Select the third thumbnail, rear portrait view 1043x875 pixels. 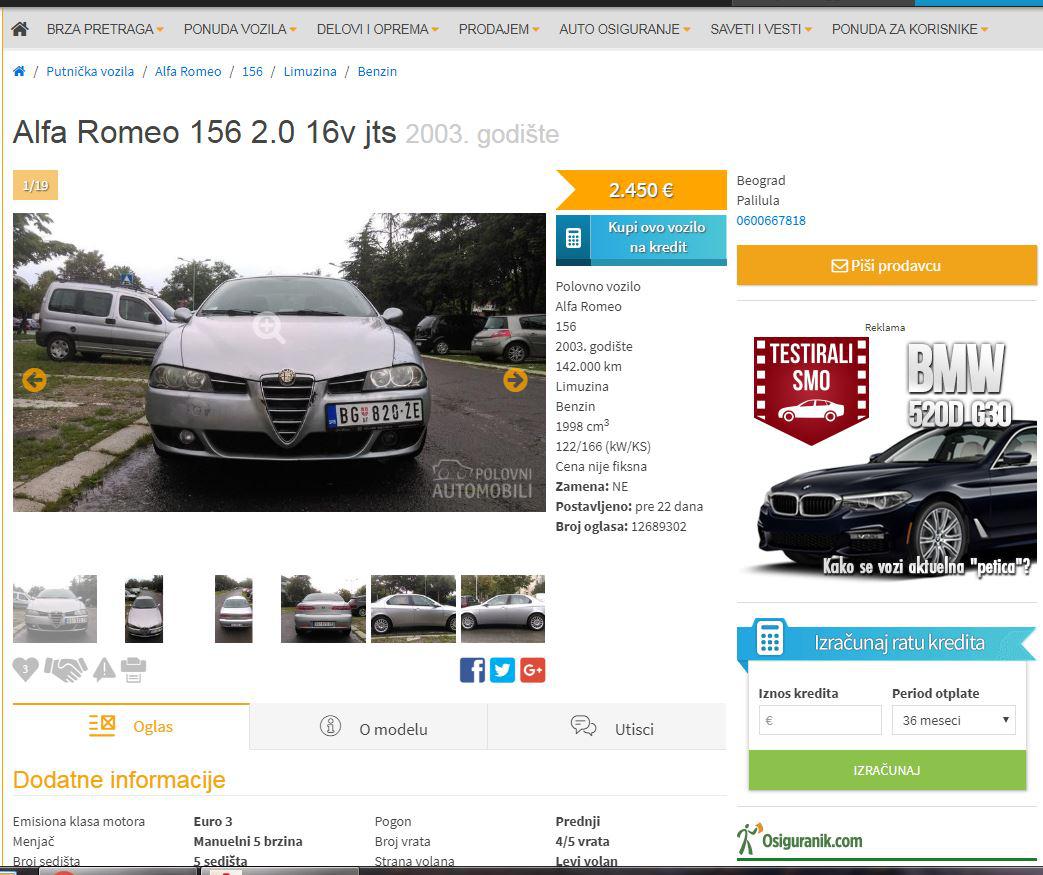pyautogui.click(x=233, y=609)
